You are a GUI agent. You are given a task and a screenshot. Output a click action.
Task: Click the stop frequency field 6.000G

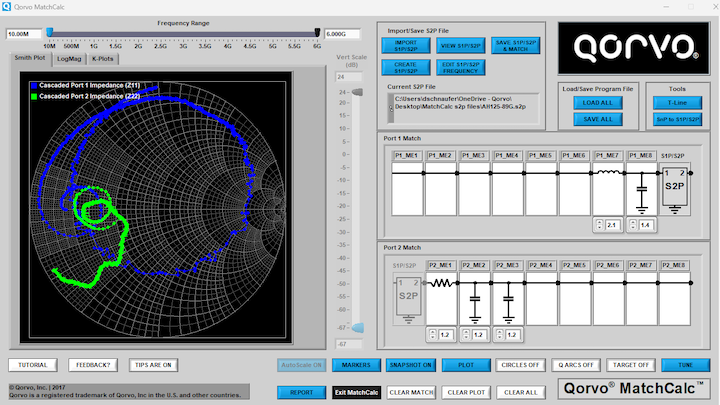point(342,34)
